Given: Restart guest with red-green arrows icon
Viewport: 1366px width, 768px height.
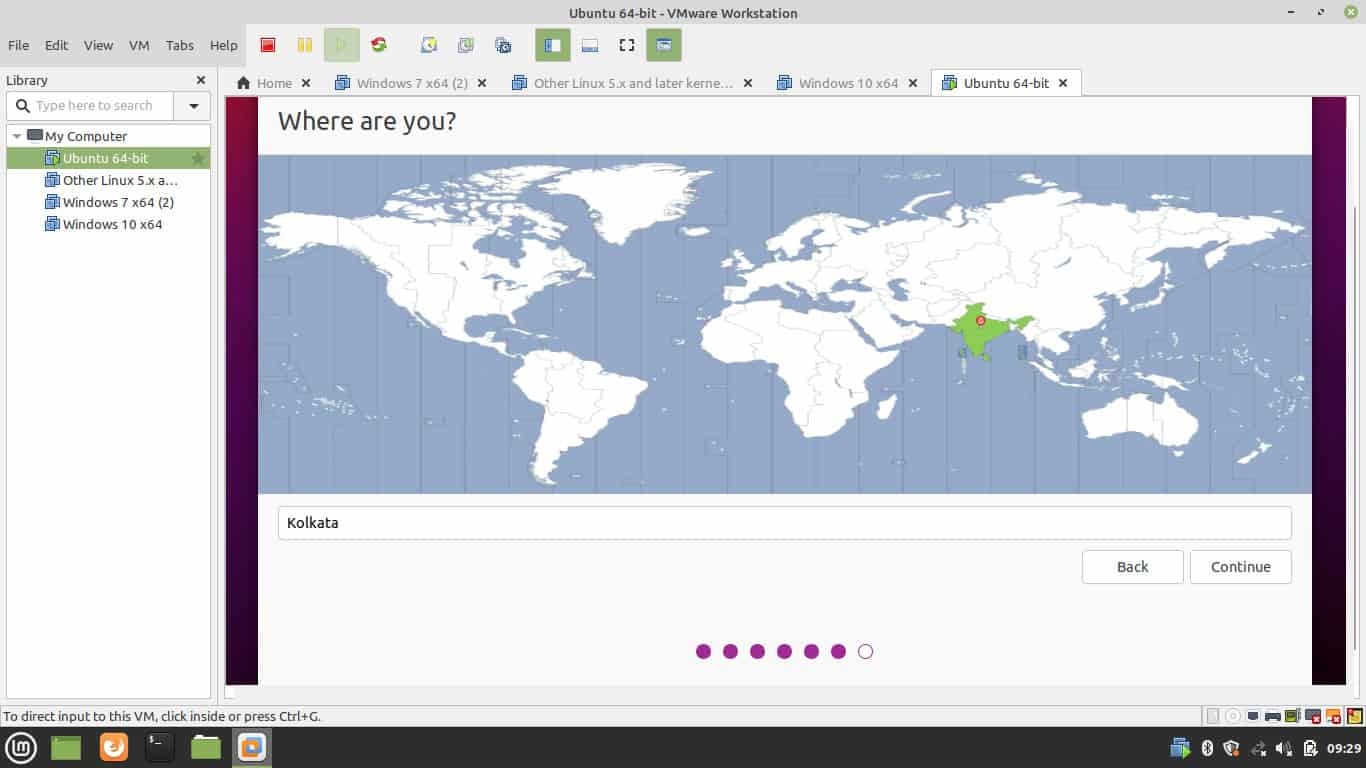Looking at the screenshot, I should click(x=379, y=45).
